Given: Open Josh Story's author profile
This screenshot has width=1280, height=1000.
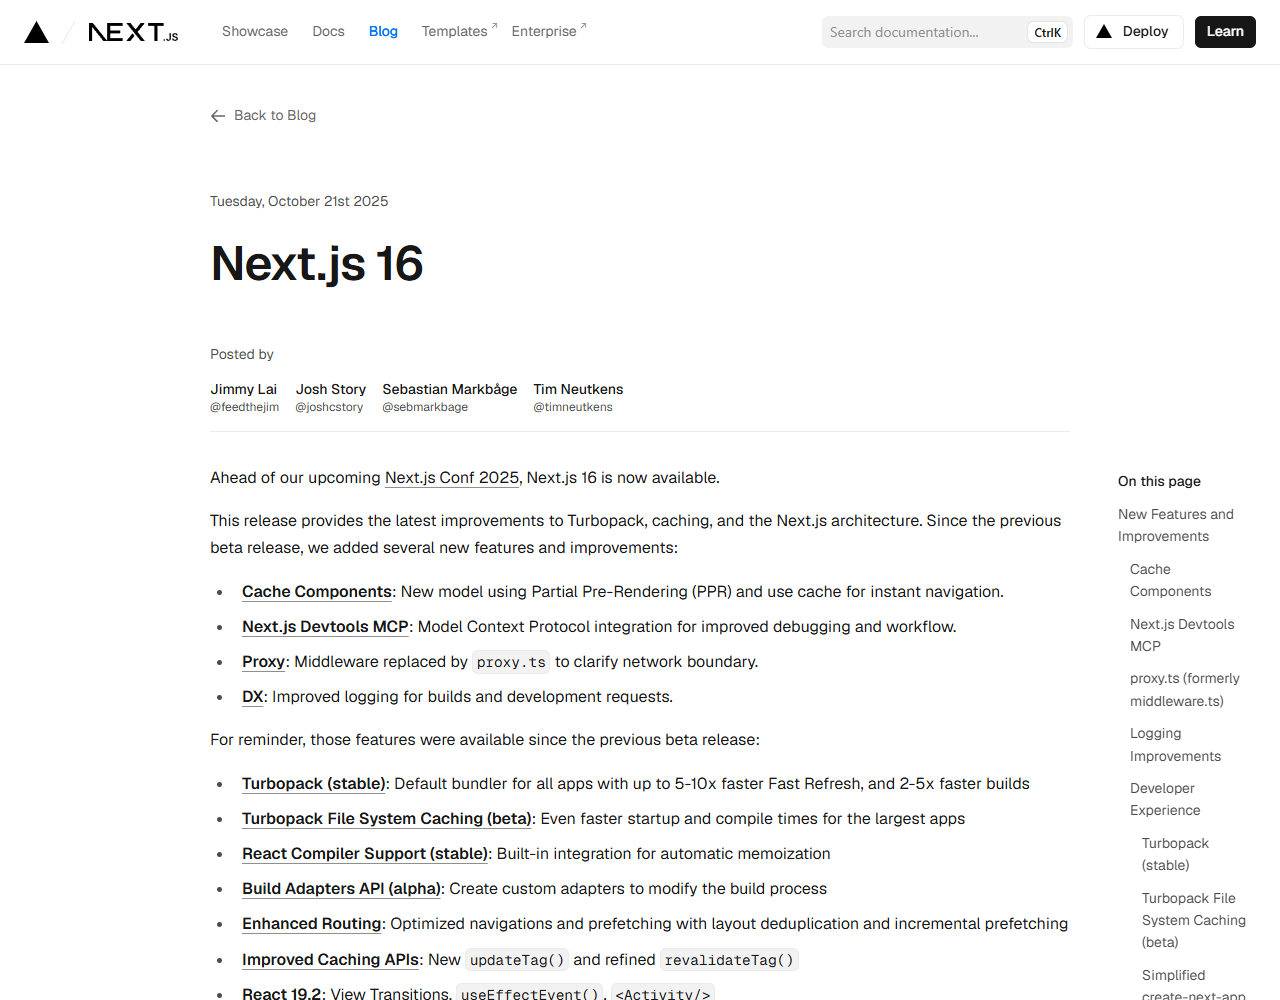Looking at the screenshot, I should tap(330, 397).
